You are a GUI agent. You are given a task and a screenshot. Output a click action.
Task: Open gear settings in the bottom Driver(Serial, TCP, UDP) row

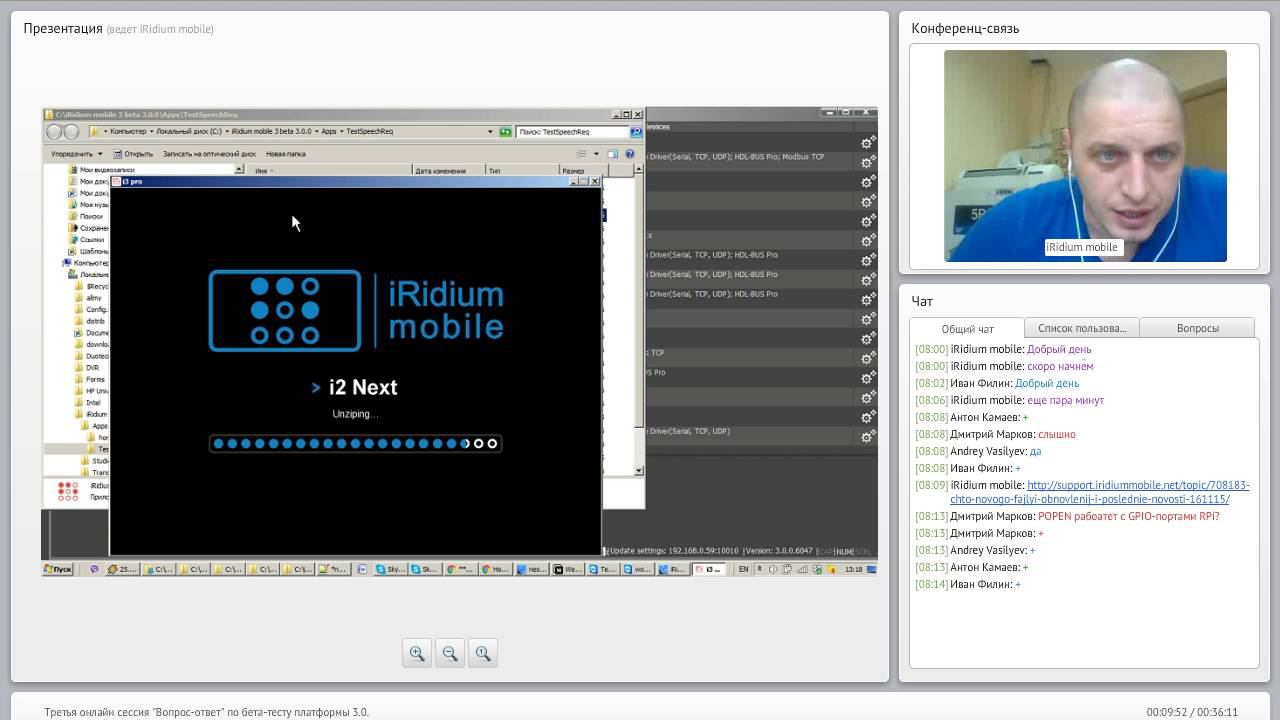point(868,437)
